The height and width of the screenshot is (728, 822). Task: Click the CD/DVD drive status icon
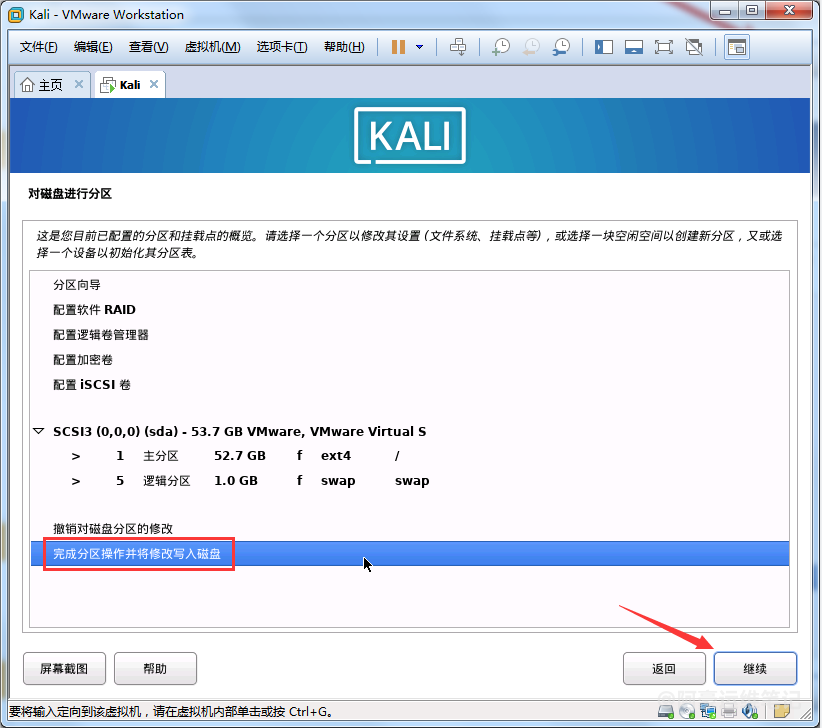(686, 712)
